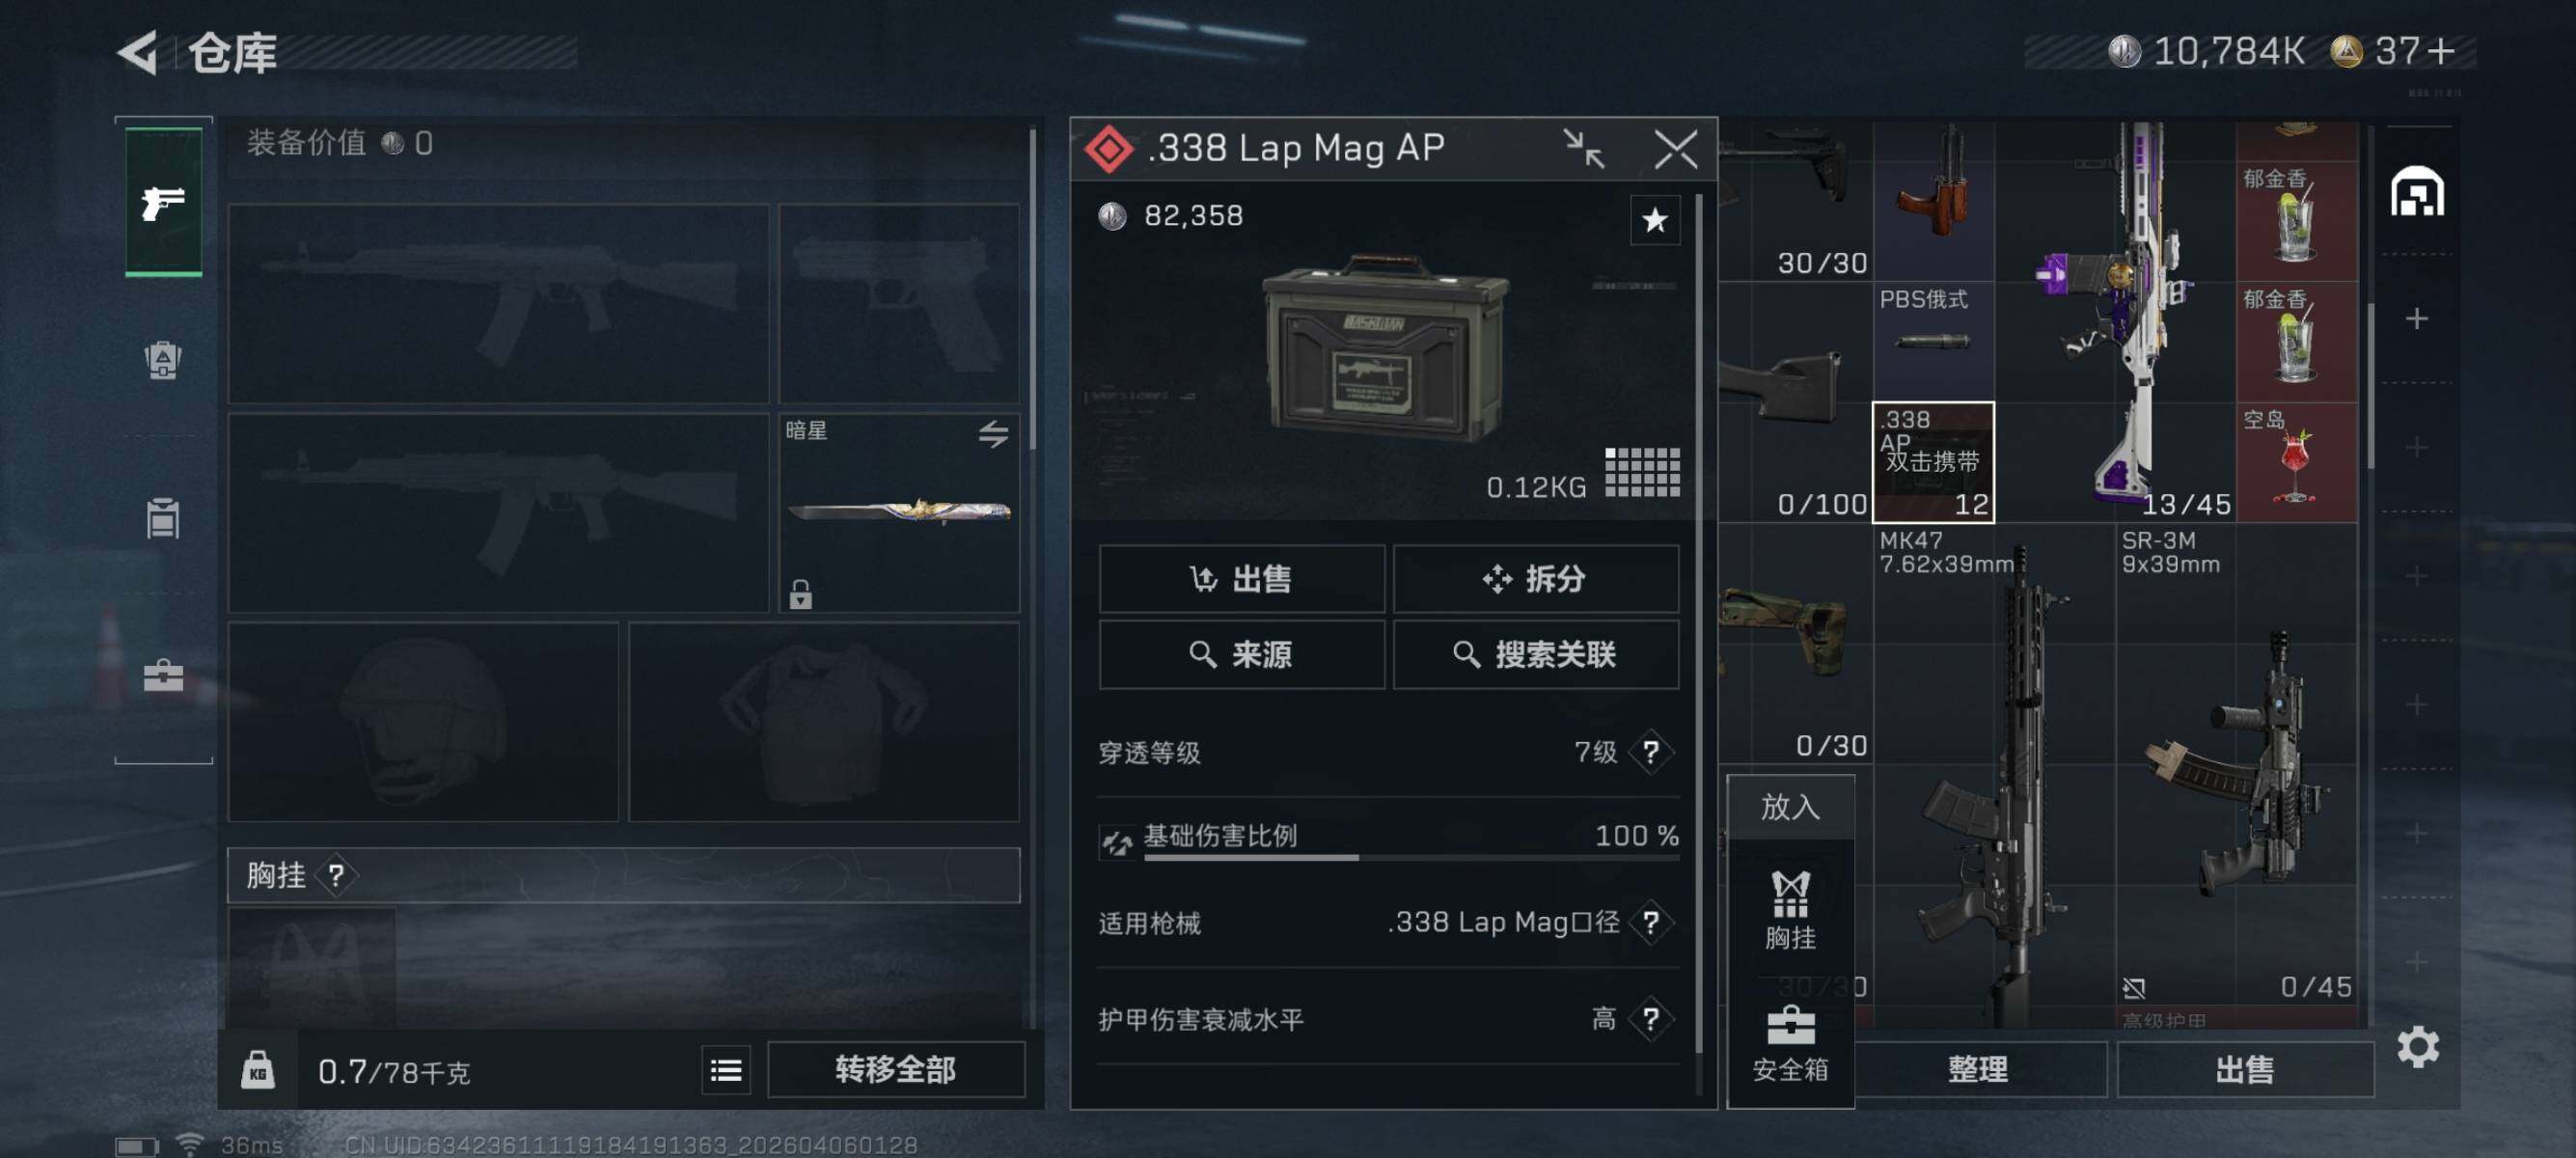This screenshot has height=1158, width=2576.
Task: Open the safe box briefcase tab in sidebar
Action: (x=163, y=676)
